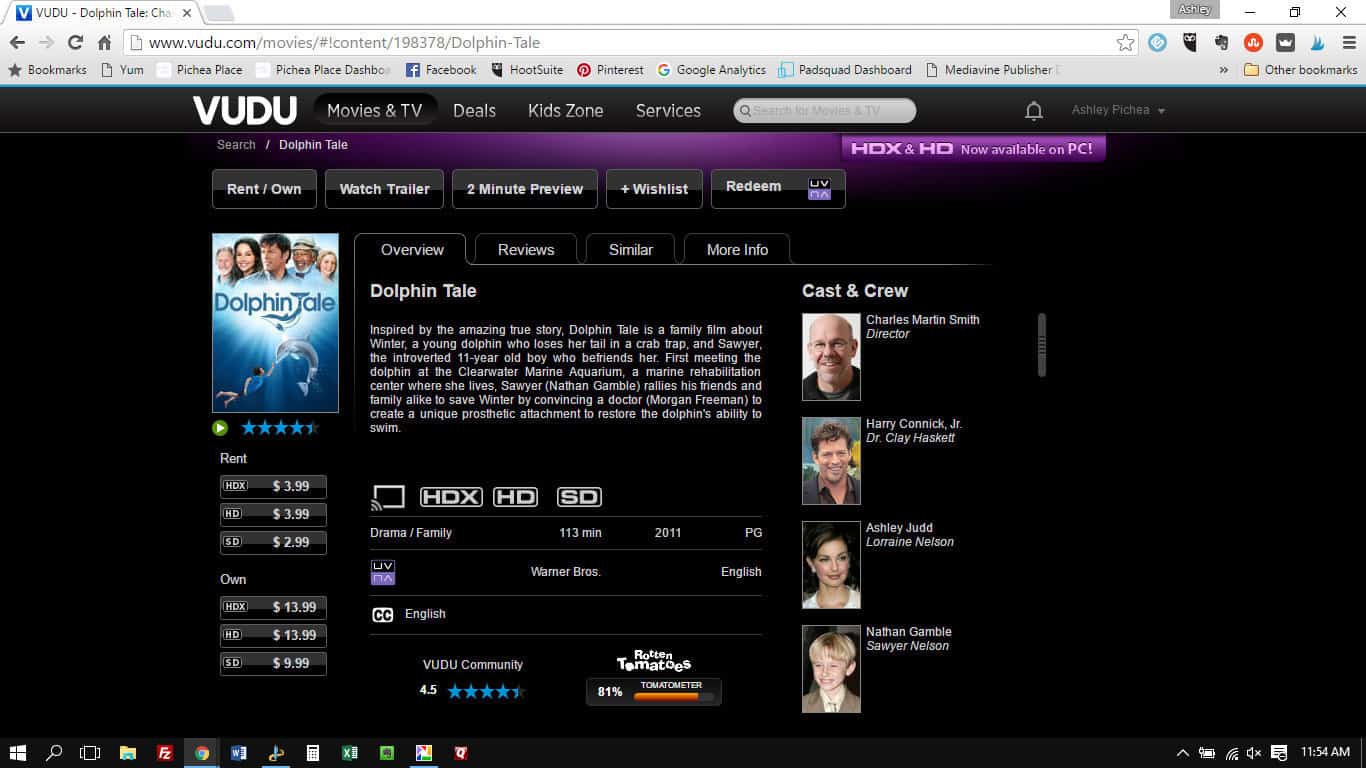1366x768 pixels.
Task: Click the crown extension icon
Action: tap(1285, 43)
